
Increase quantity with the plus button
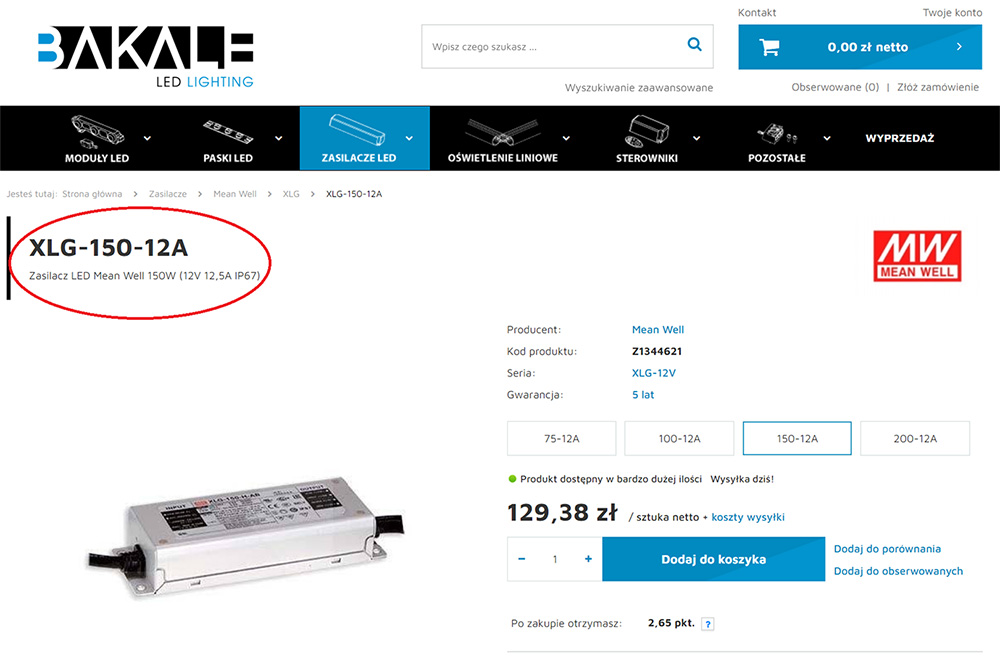588,559
